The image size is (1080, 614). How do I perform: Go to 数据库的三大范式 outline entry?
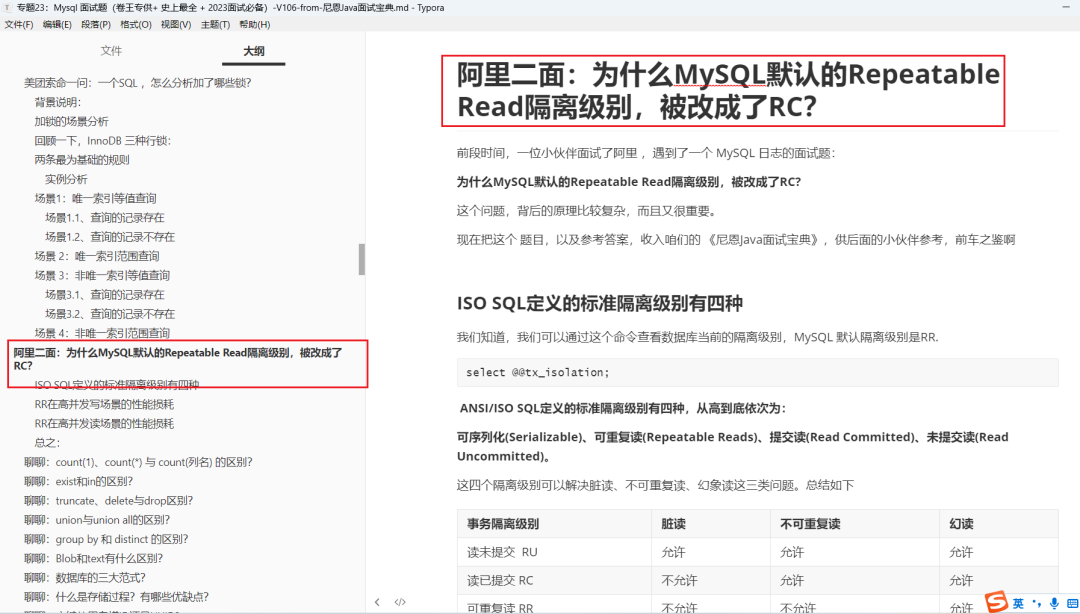click(84, 578)
